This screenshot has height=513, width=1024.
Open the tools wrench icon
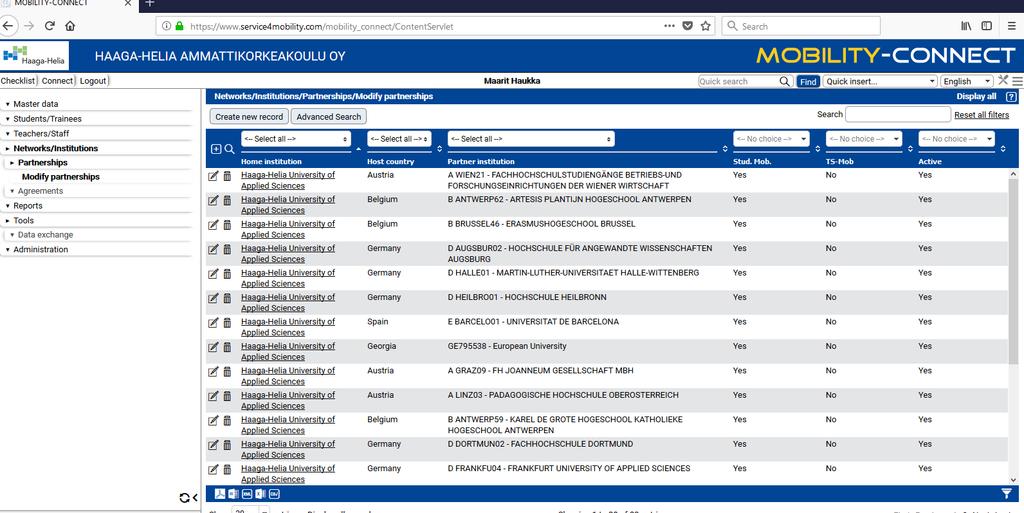1003,80
